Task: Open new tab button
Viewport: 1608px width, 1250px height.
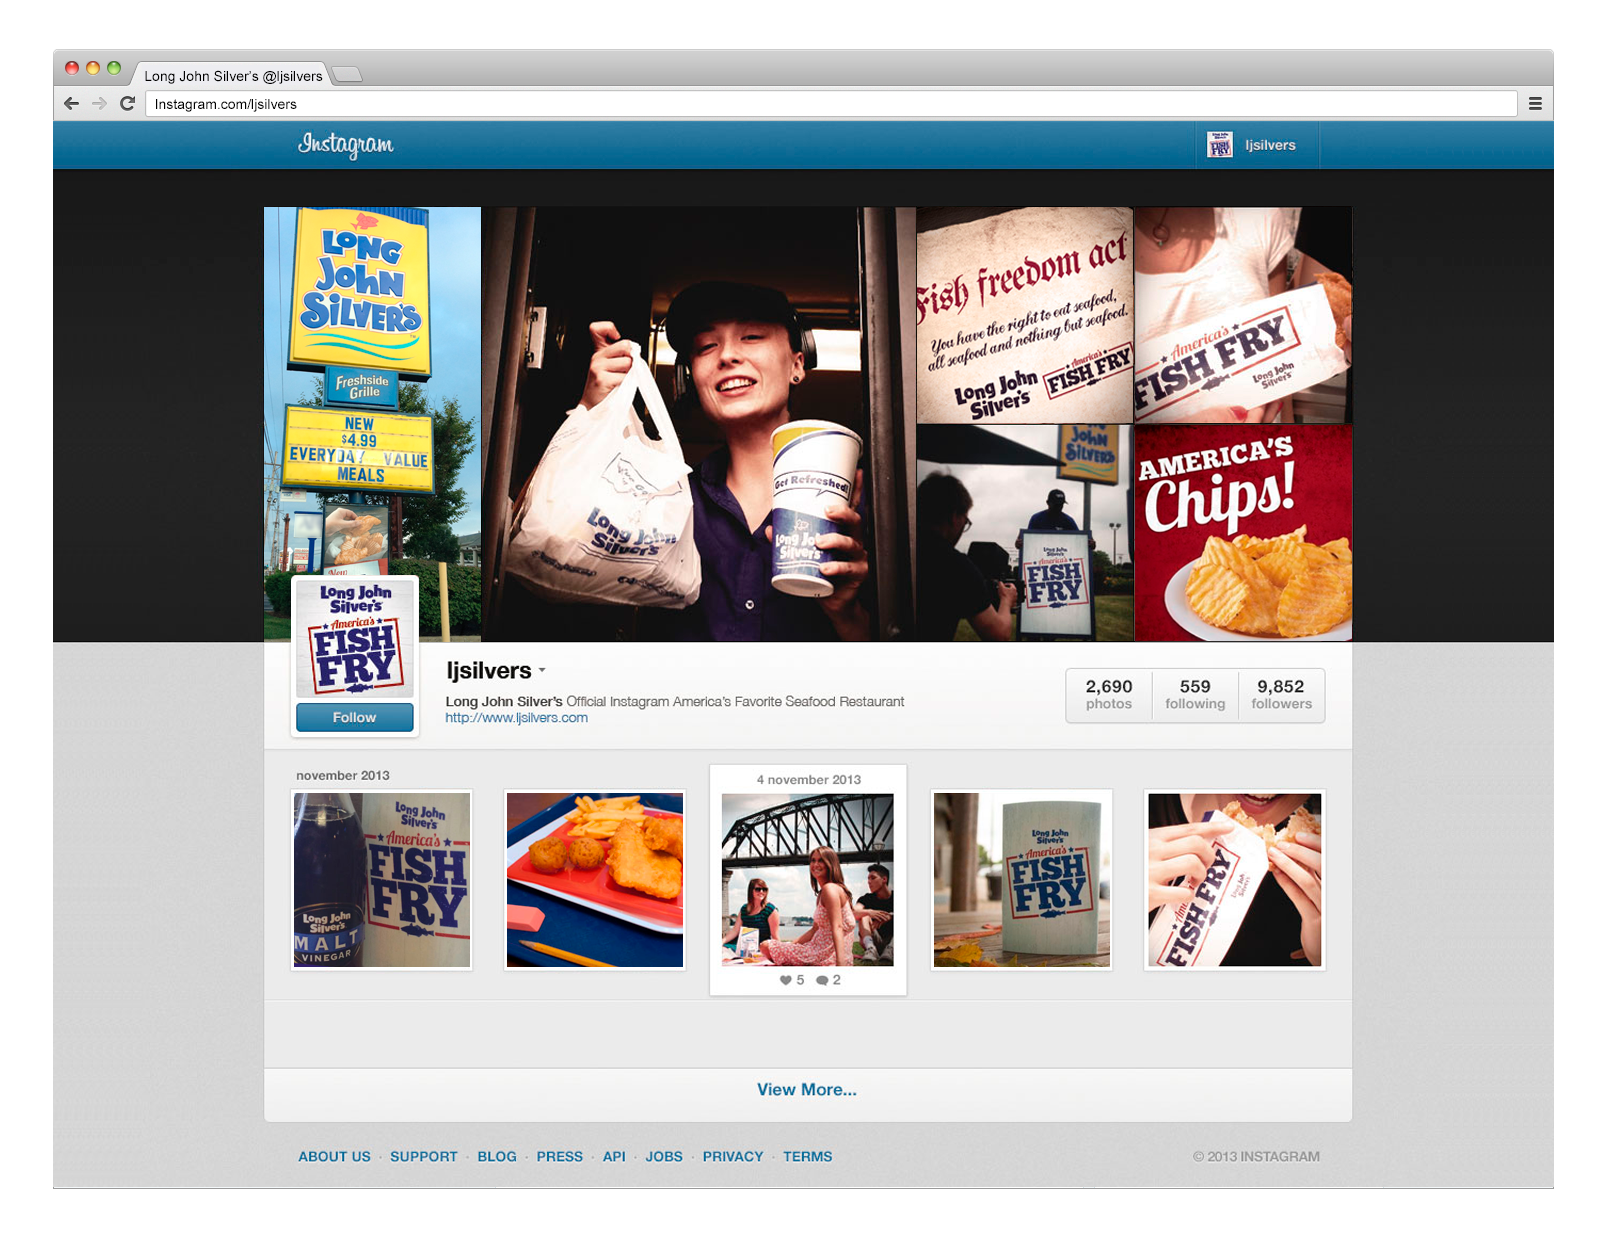Action: point(346,74)
